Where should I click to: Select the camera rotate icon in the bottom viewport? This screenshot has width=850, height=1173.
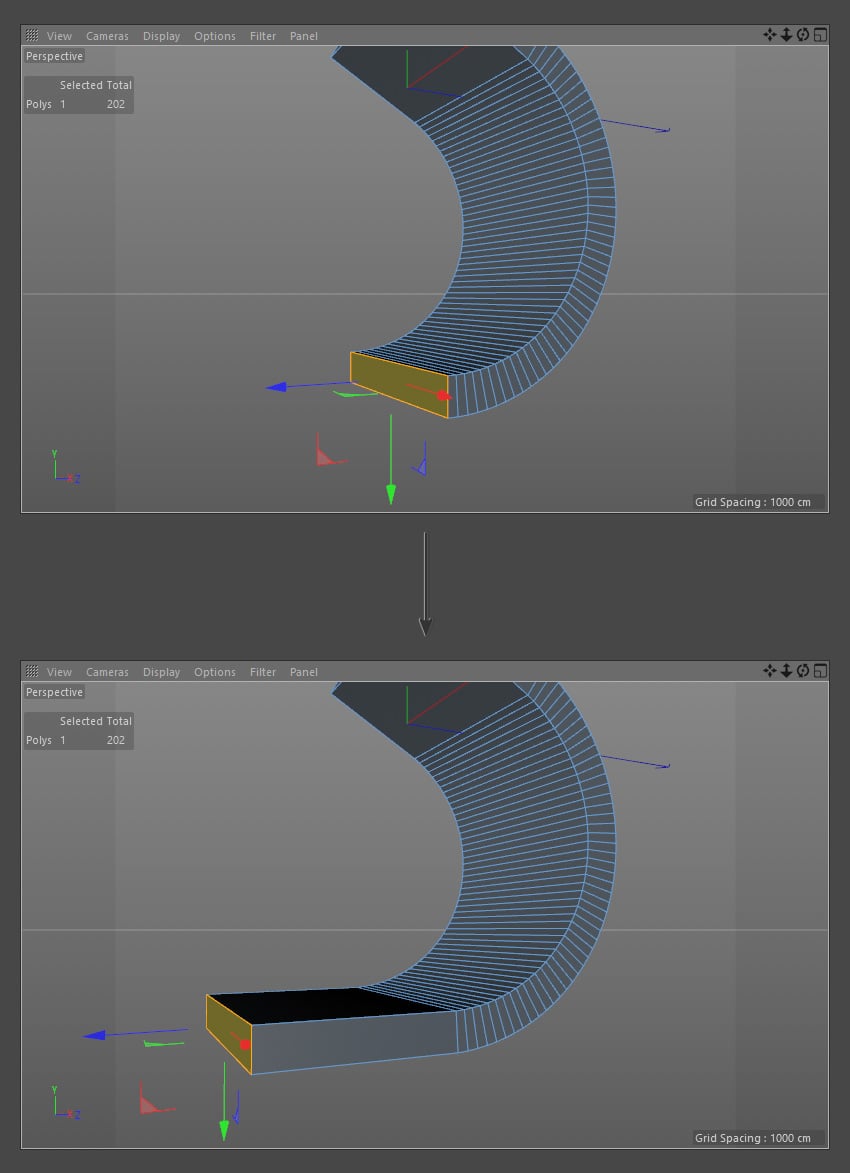[803, 670]
